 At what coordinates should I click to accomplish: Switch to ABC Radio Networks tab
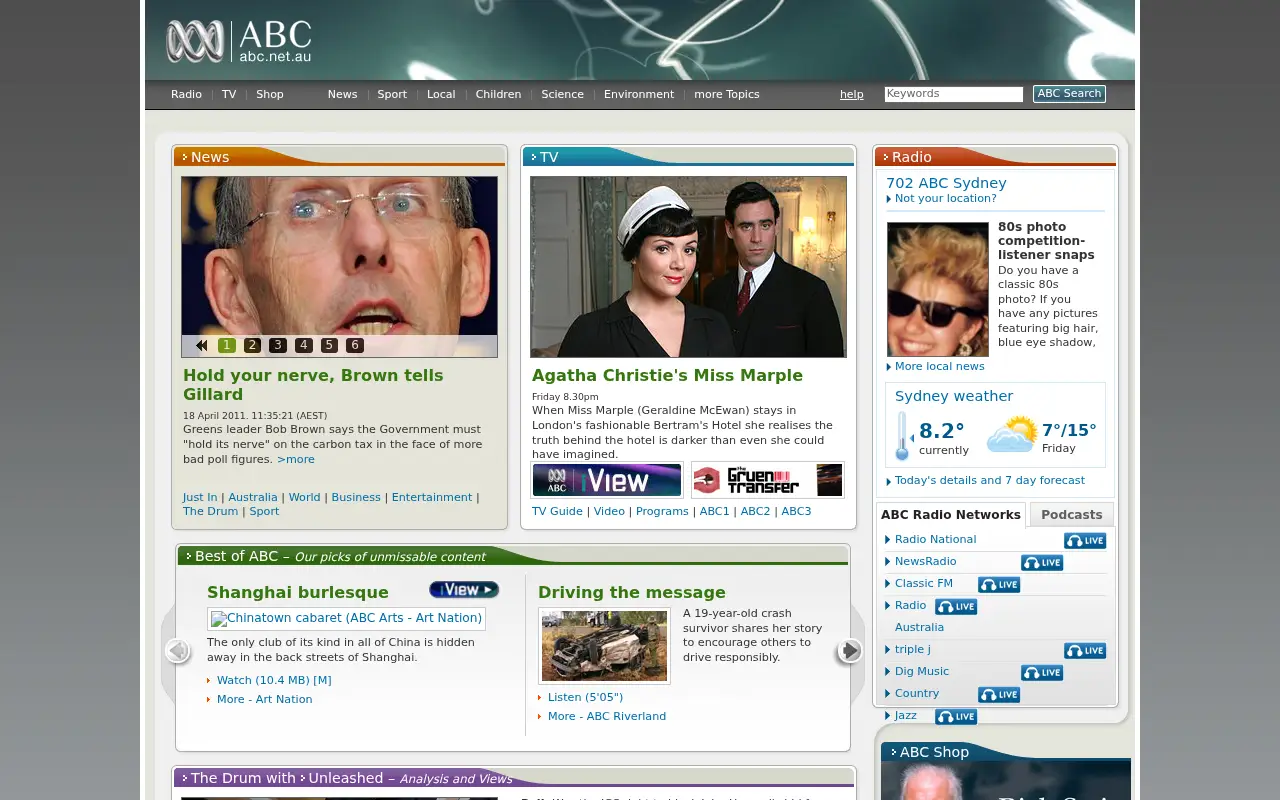pyautogui.click(x=951, y=515)
